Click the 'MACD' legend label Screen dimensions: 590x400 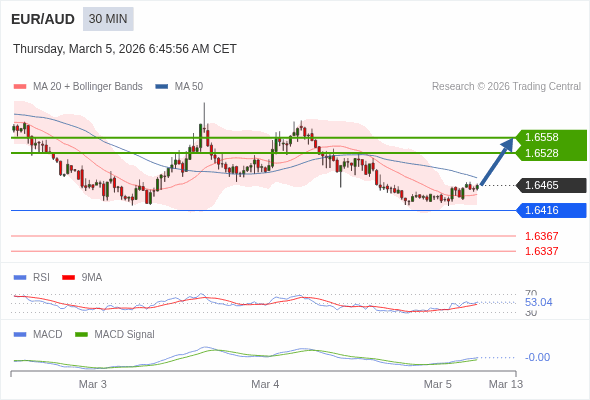pyautogui.click(x=48, y=335)
